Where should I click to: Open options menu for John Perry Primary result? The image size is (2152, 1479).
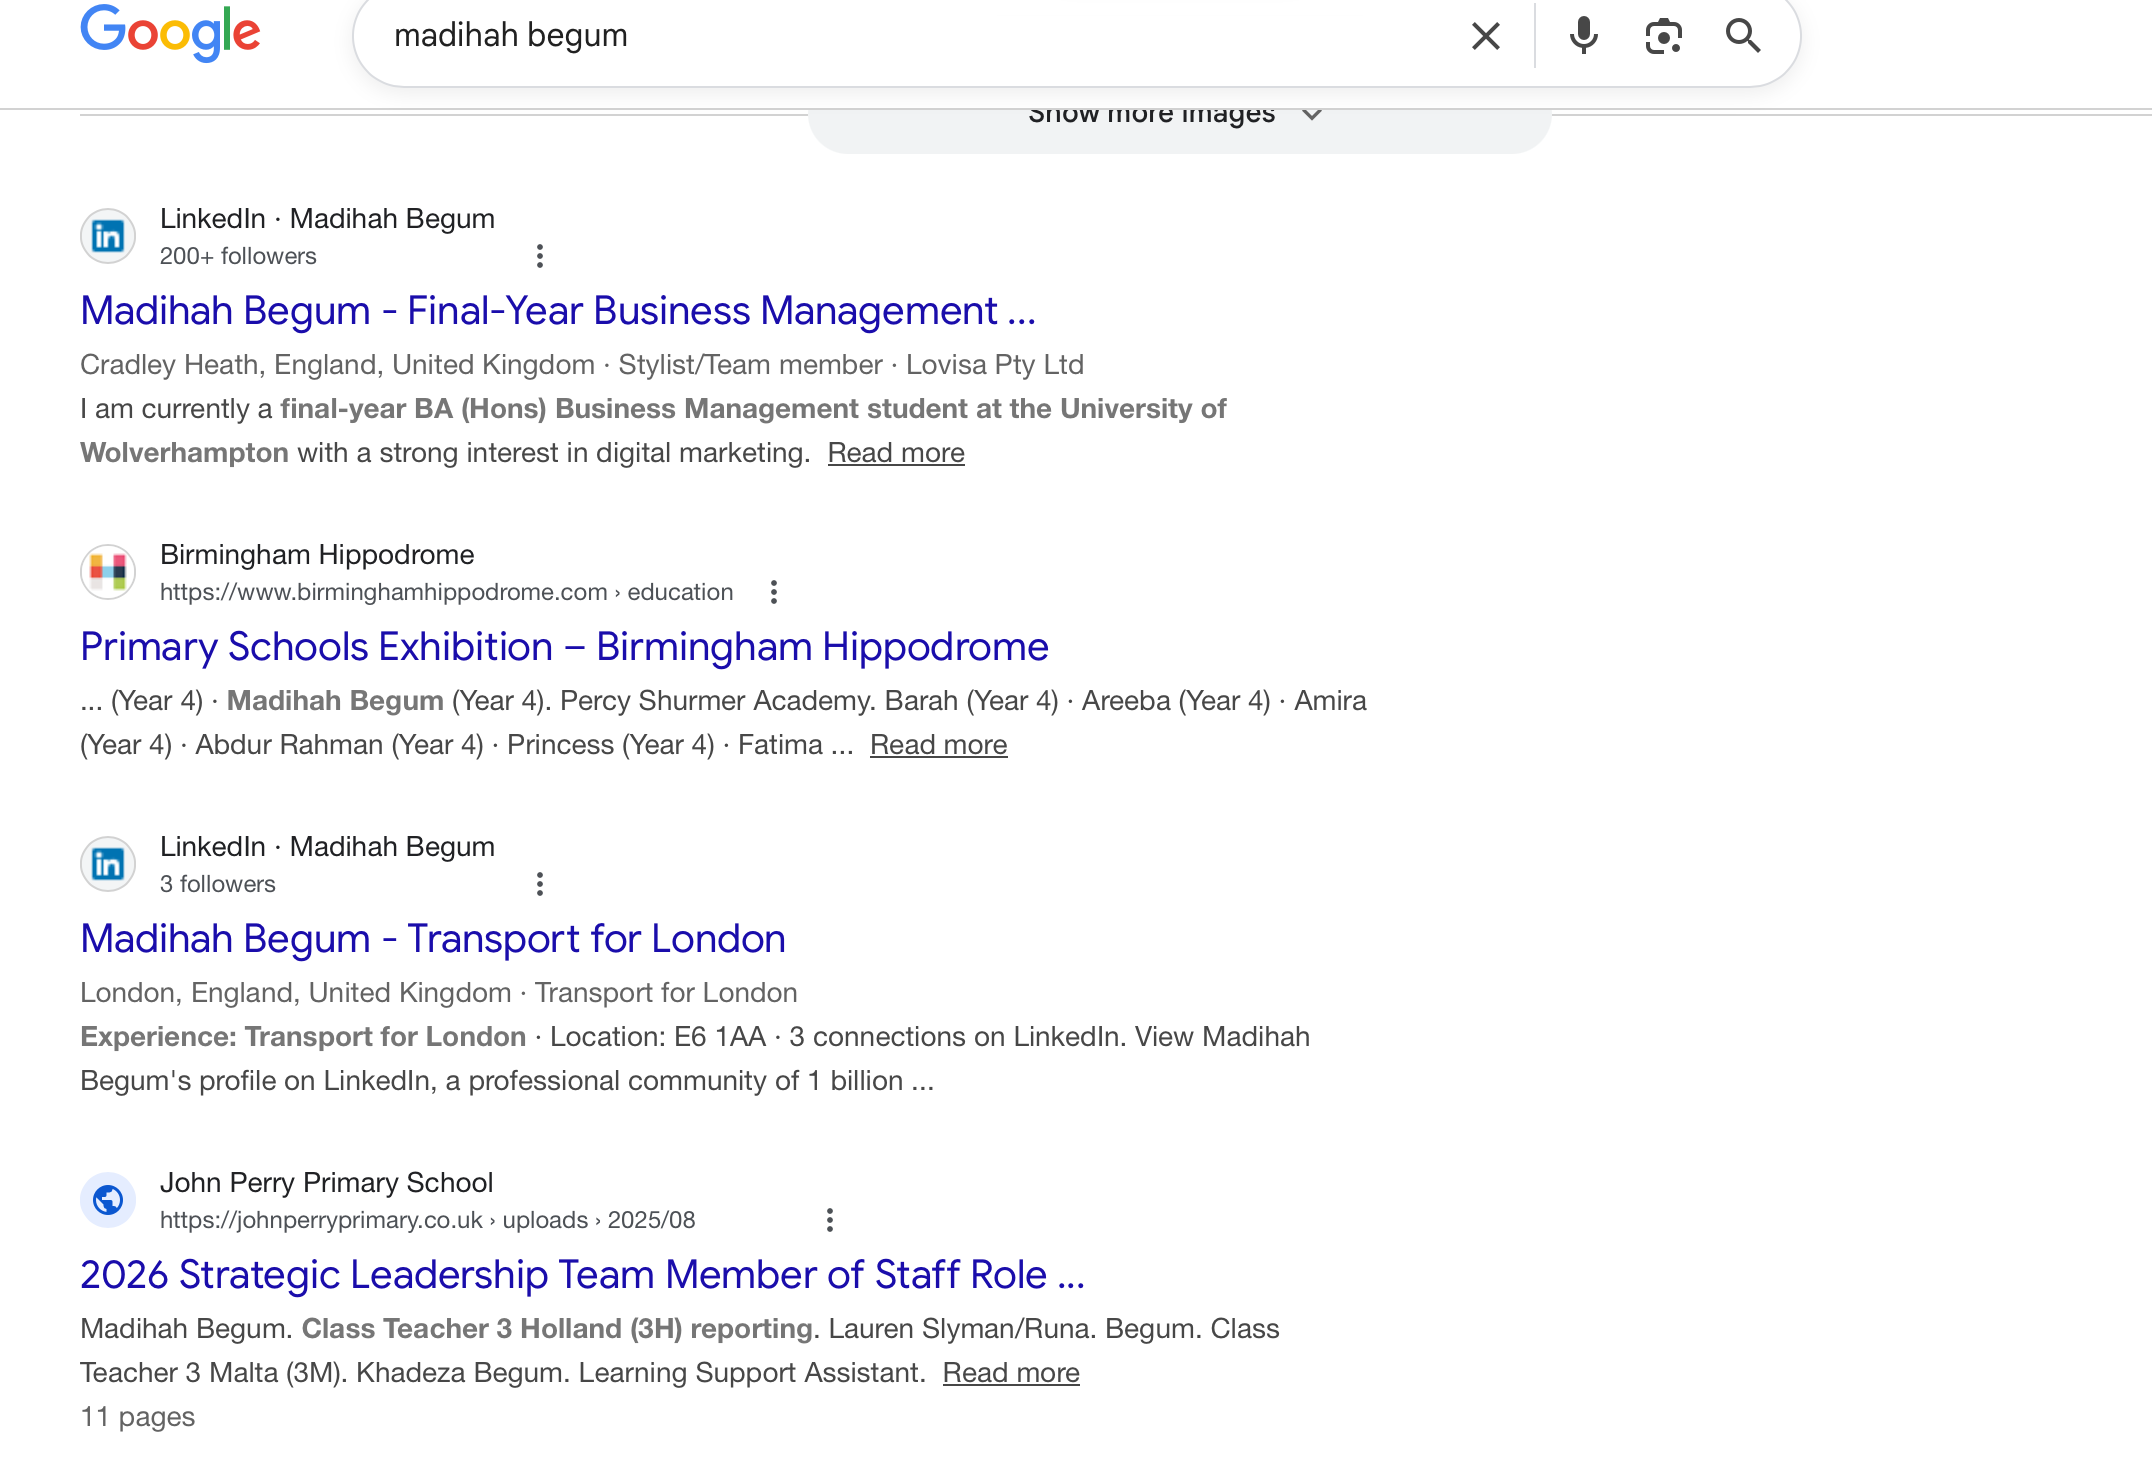pos(829,1220)
